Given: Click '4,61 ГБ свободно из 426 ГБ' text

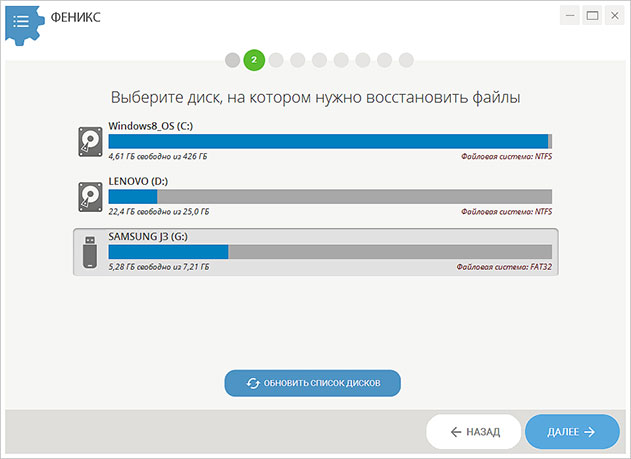Looking at the screenshot, I should [x=158, y=156].
